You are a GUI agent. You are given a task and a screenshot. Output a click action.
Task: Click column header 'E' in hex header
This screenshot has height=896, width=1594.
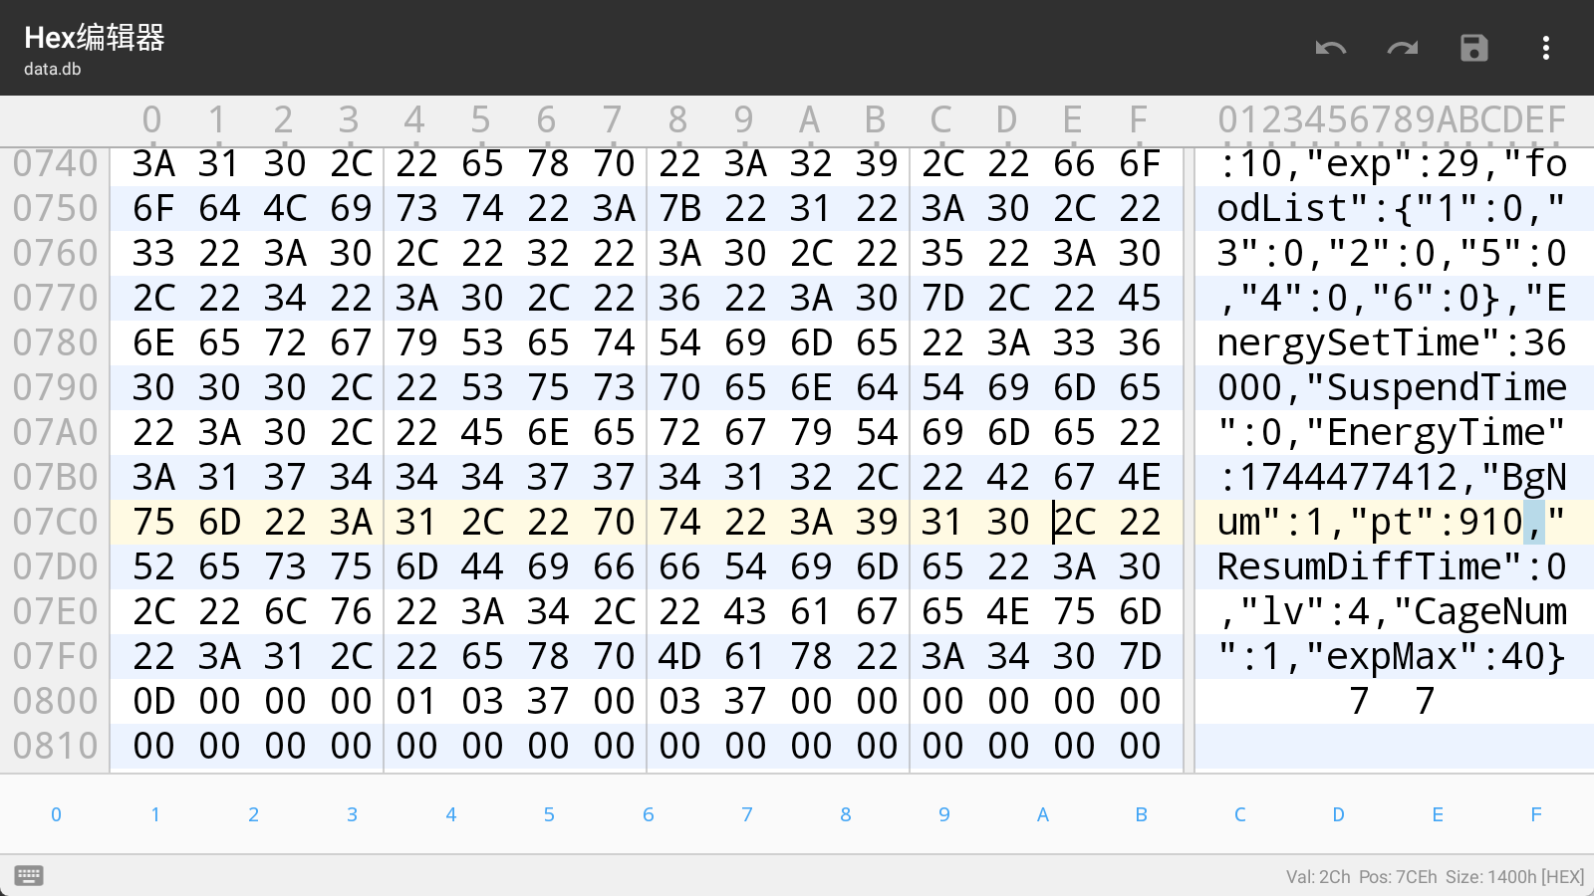(1072, 120)
